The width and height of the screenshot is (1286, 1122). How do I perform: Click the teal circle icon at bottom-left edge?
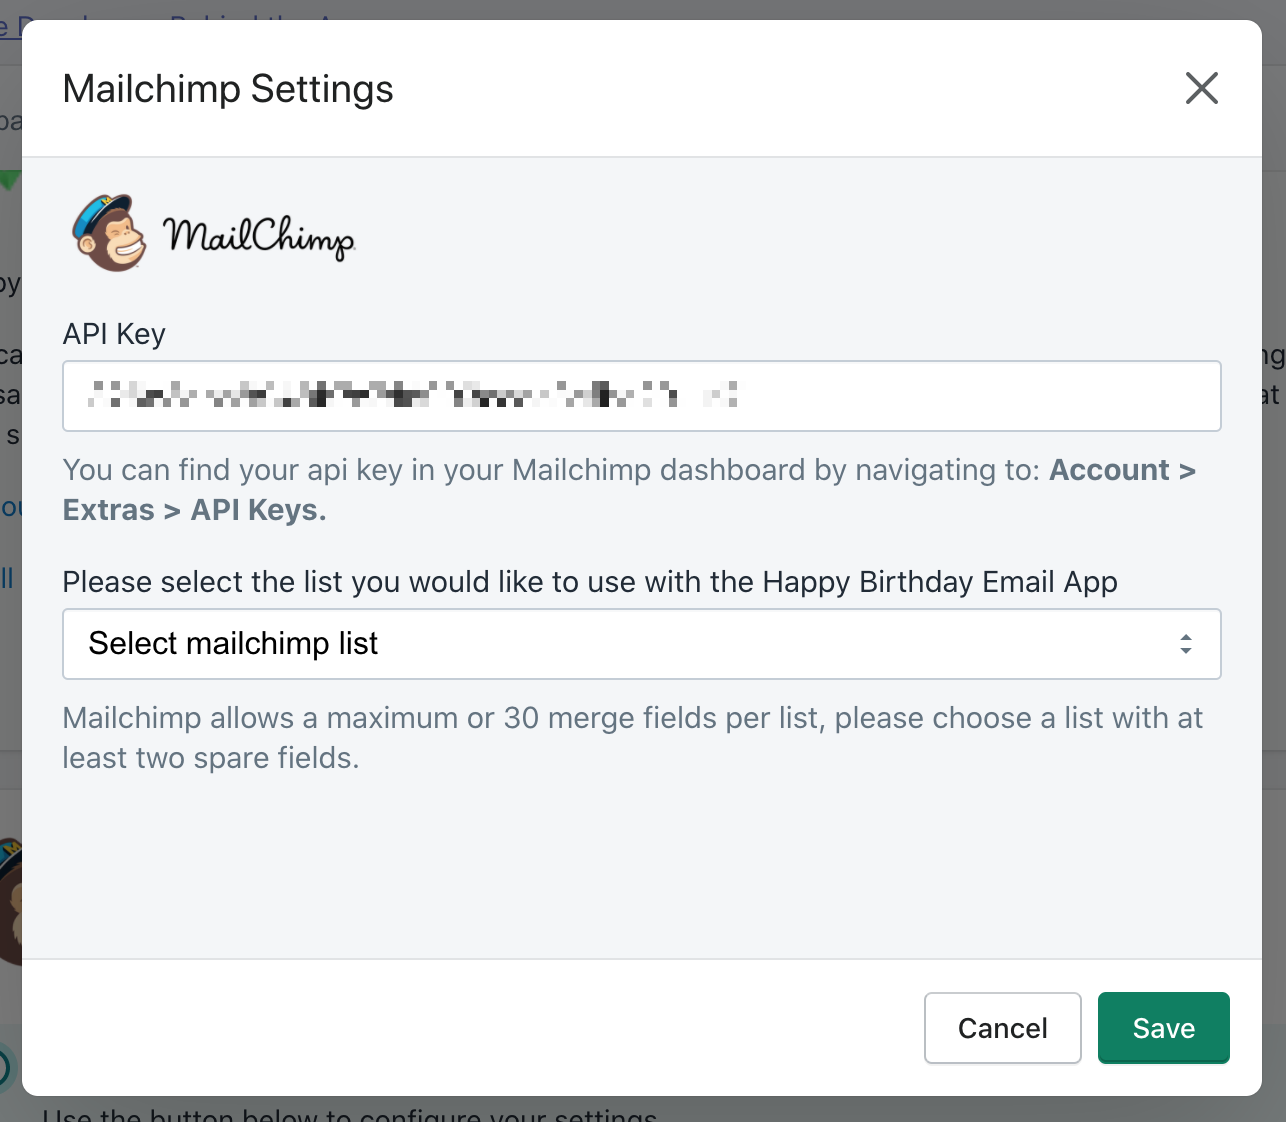pos(6,1067)
